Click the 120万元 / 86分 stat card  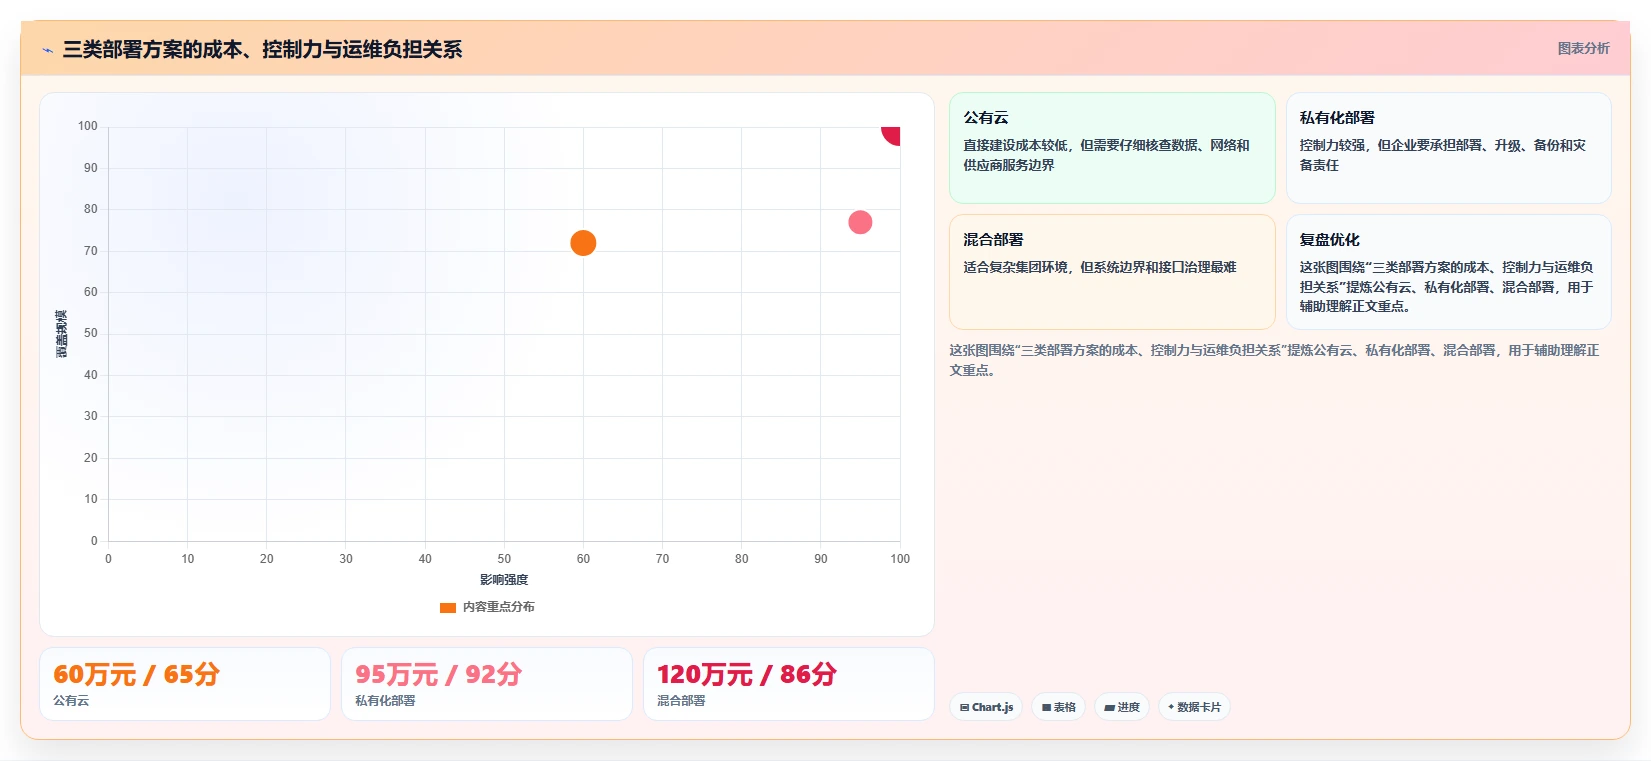coord(789,684)
